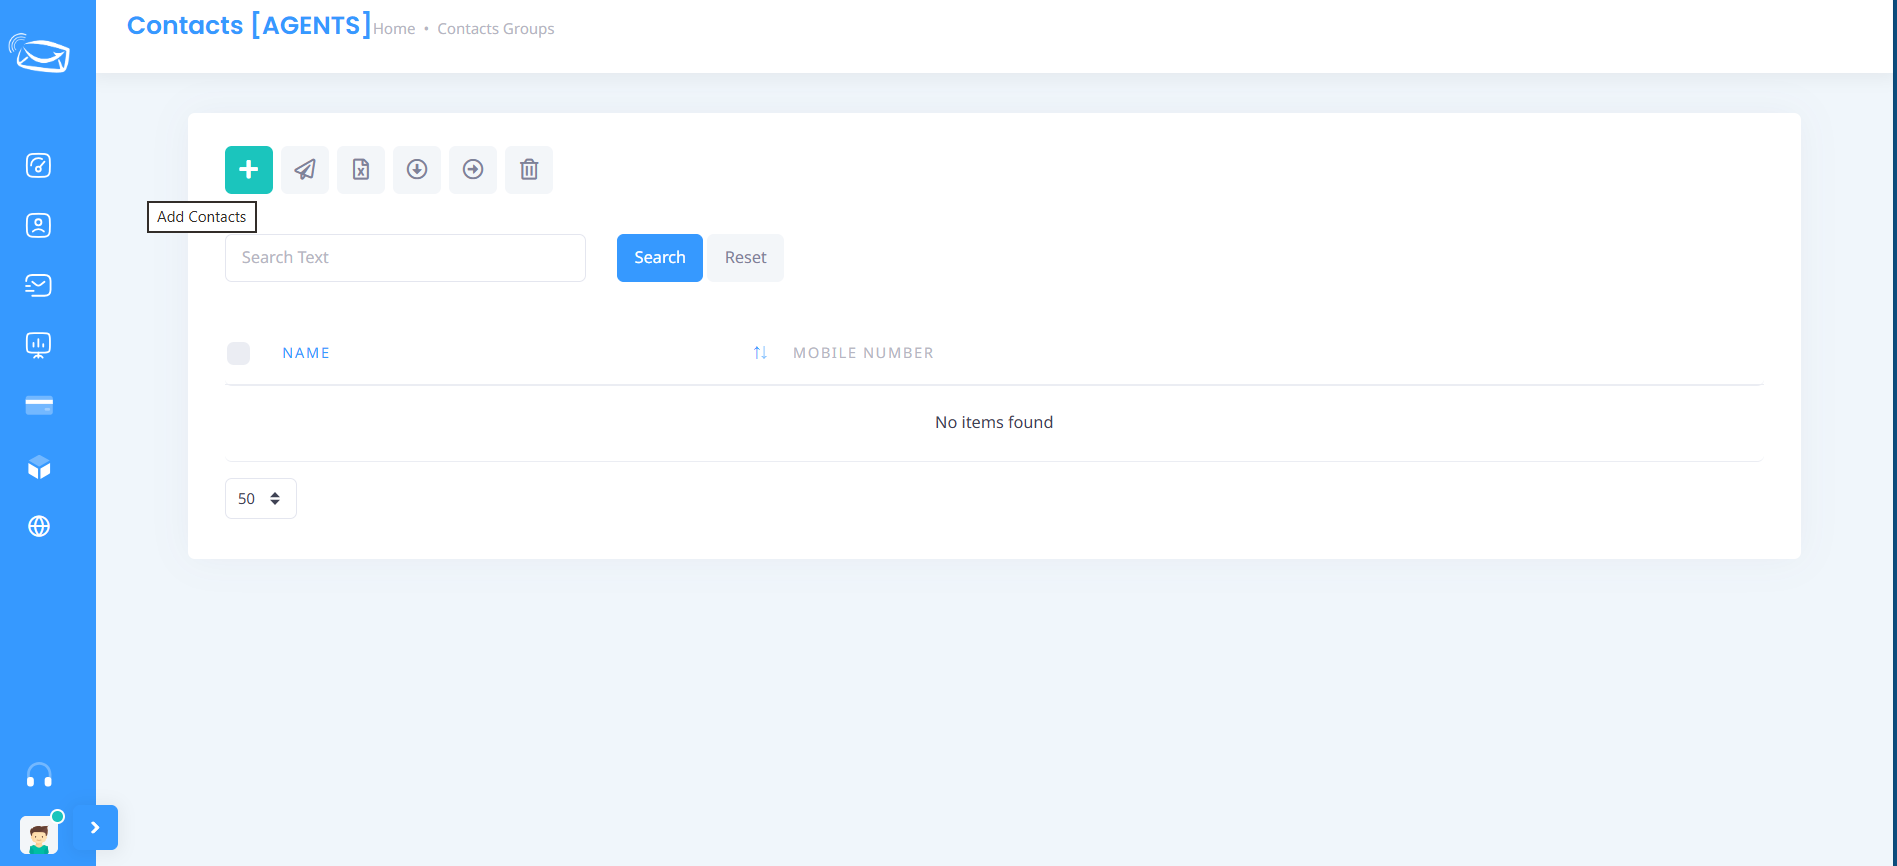The height and width of the screenshot is (866, 1897).
Task: Click the paper plane send icon
Action: pyautogui.click(x=305, y=170)
